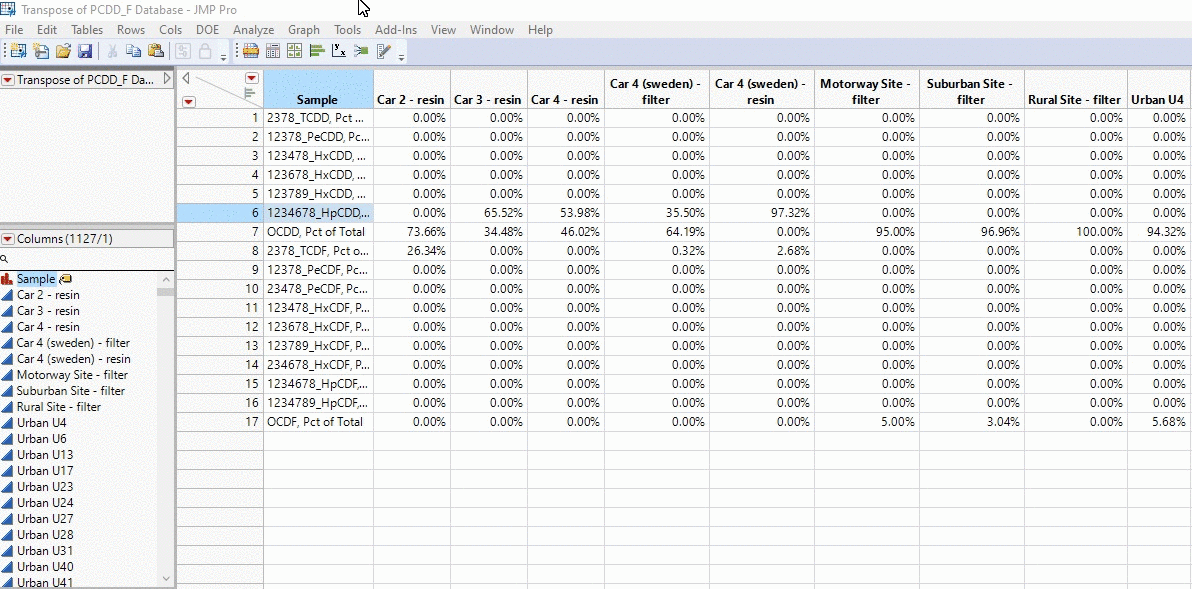Image resolution: width=1192 pixels, height=589 pixels.
Task: Open the Columns panel red triangle menu
Action: pyautogui.click(x=8, y=239)
